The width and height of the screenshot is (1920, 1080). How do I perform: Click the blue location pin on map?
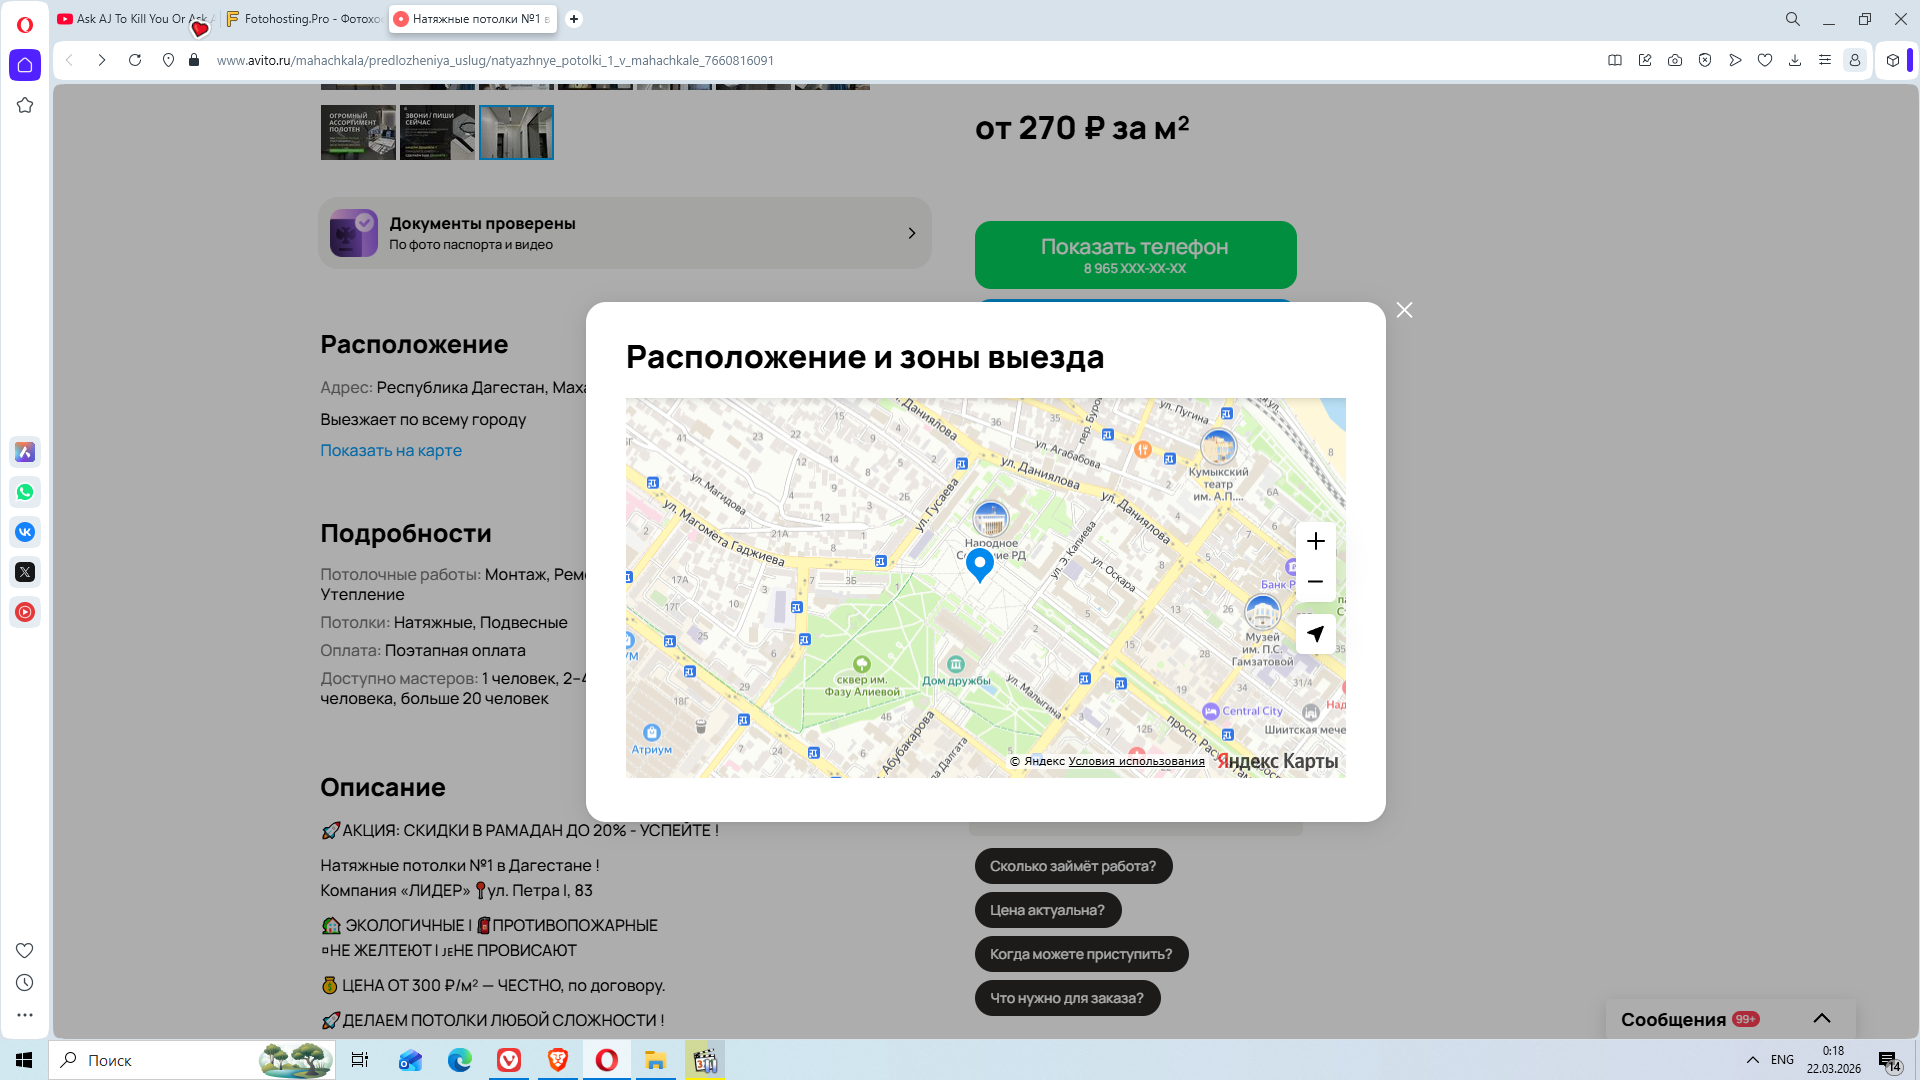point(979,563)
